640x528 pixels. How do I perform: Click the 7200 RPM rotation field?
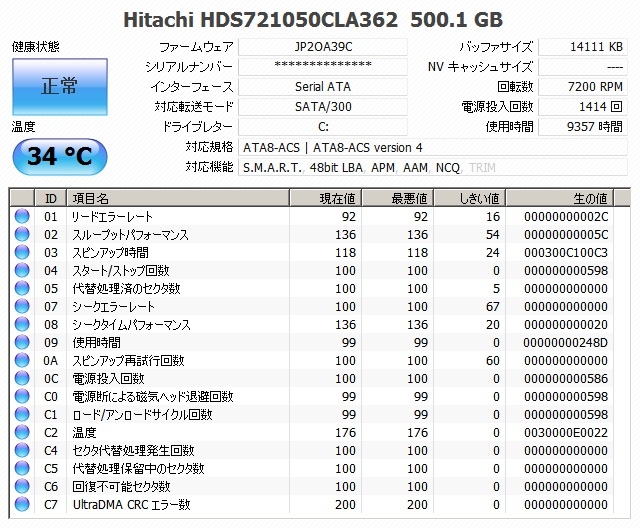coord(583,87)
